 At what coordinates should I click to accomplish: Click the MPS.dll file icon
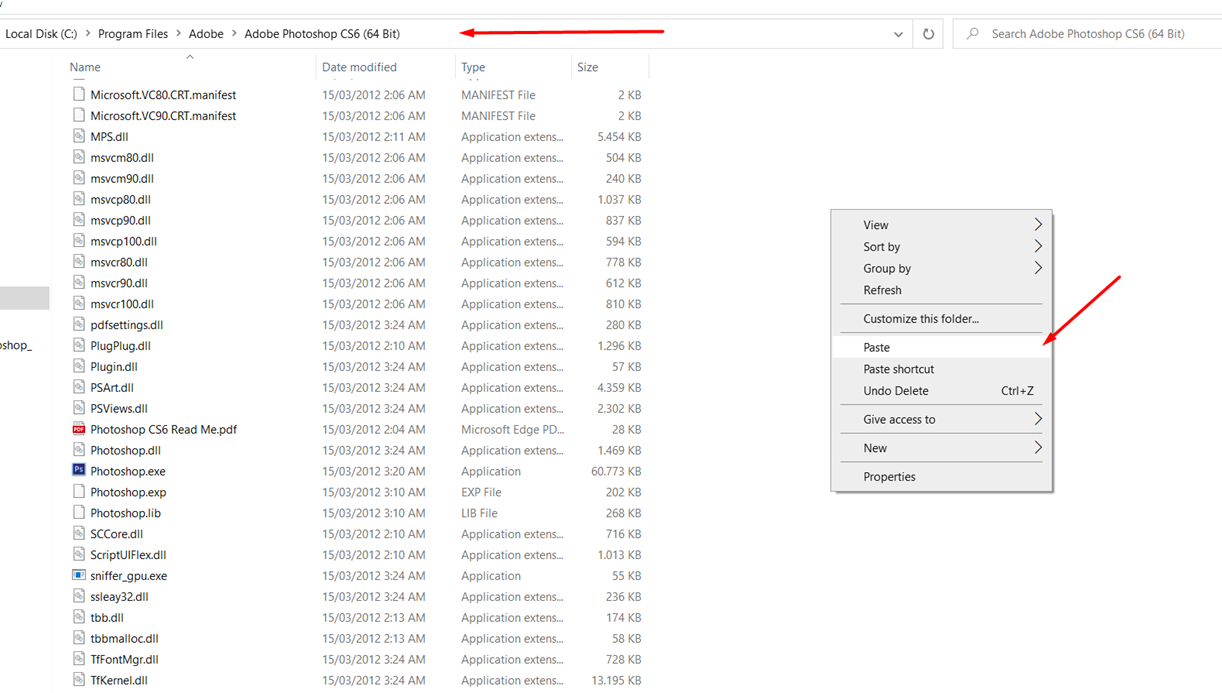pyautogui.click(x=79, y=136)
